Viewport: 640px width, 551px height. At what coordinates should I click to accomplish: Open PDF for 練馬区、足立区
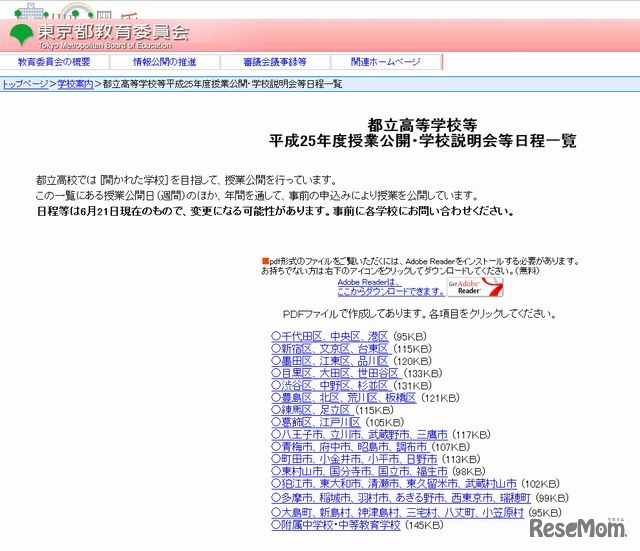(x=311, y=410)
